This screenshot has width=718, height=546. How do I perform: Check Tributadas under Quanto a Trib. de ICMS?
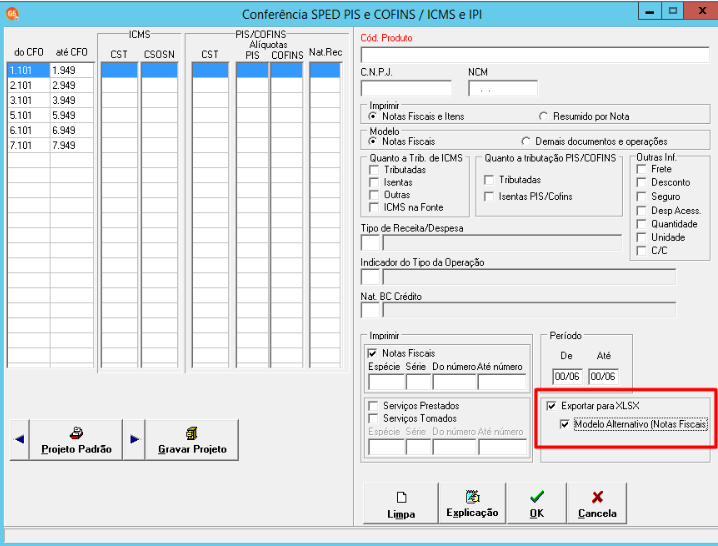point(374,170)
